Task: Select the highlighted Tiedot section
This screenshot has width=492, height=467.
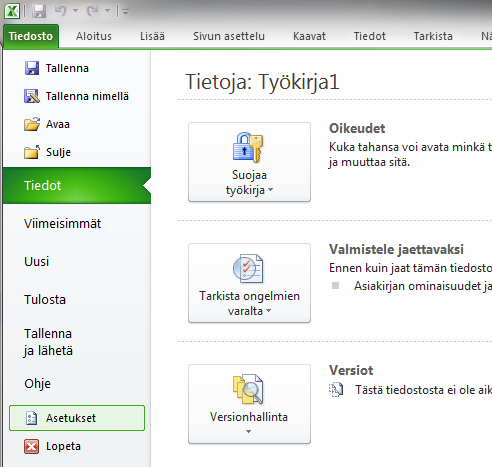Action: click(x=77, y=185)
